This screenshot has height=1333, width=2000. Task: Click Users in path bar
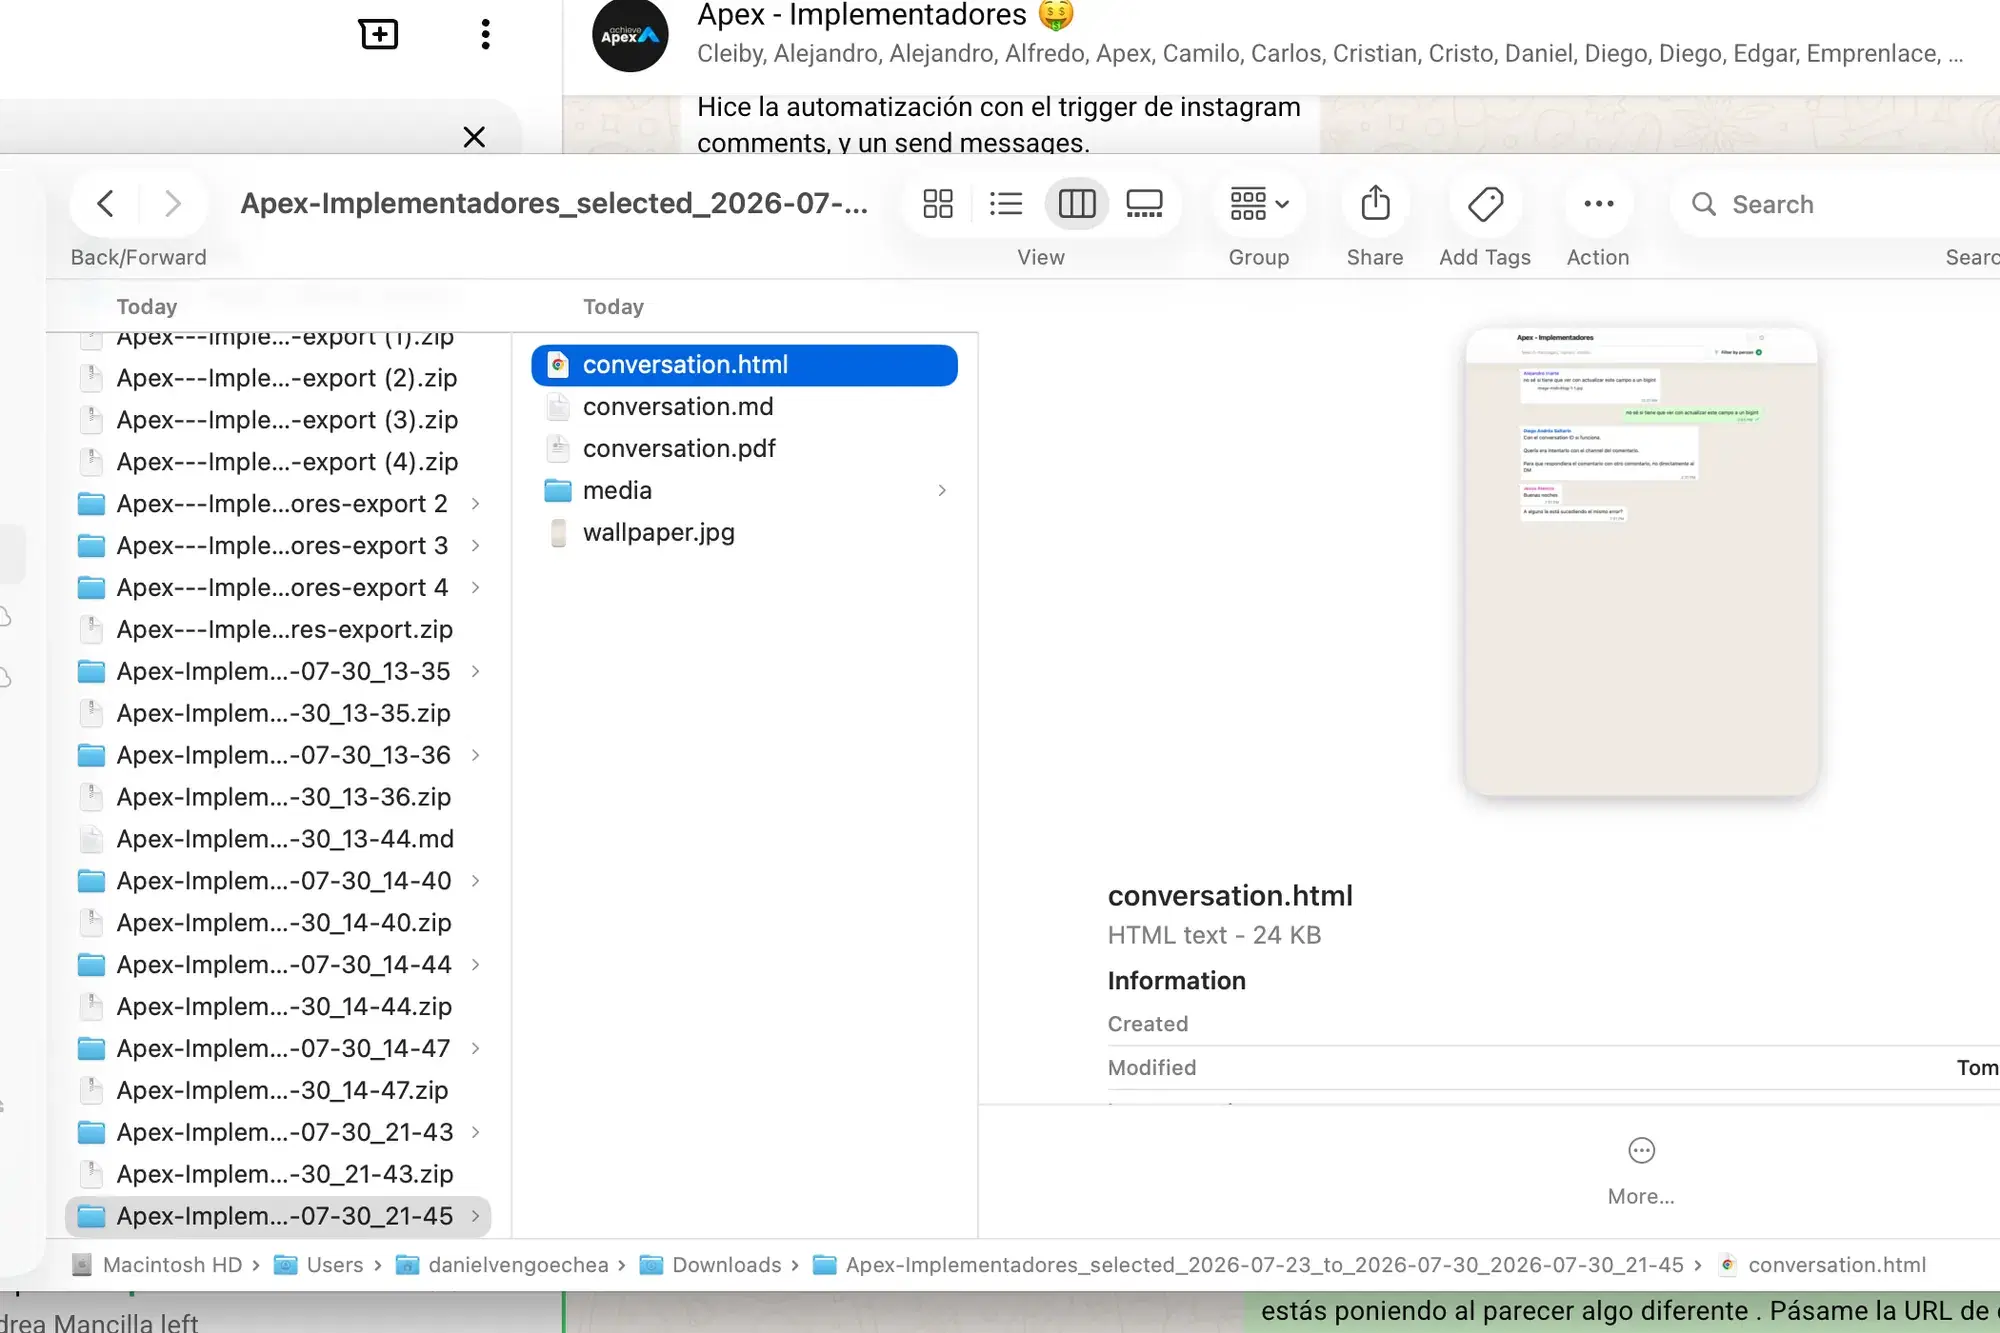click(319, 1265)
